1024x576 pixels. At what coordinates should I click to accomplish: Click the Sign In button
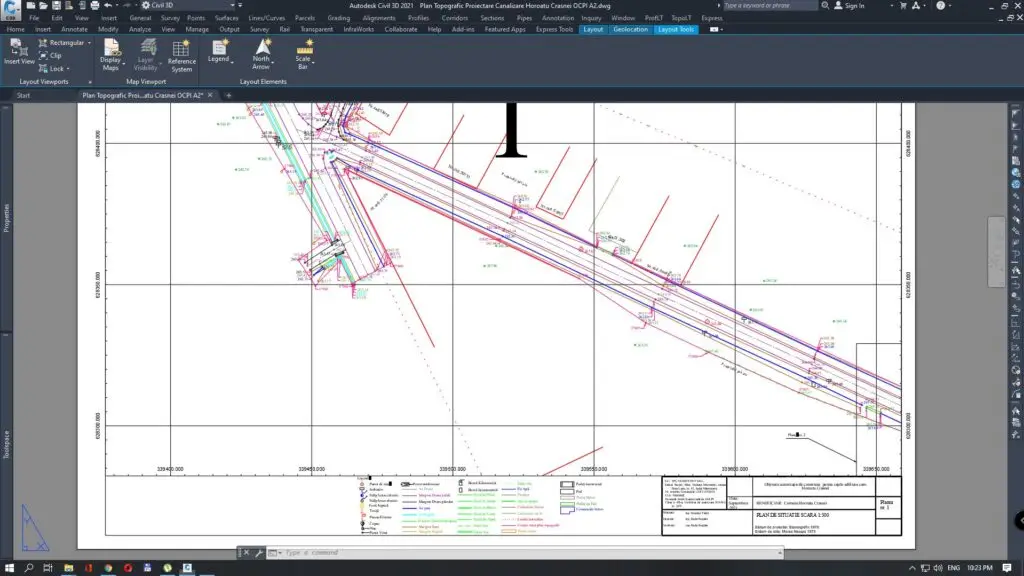click(850, 5)
